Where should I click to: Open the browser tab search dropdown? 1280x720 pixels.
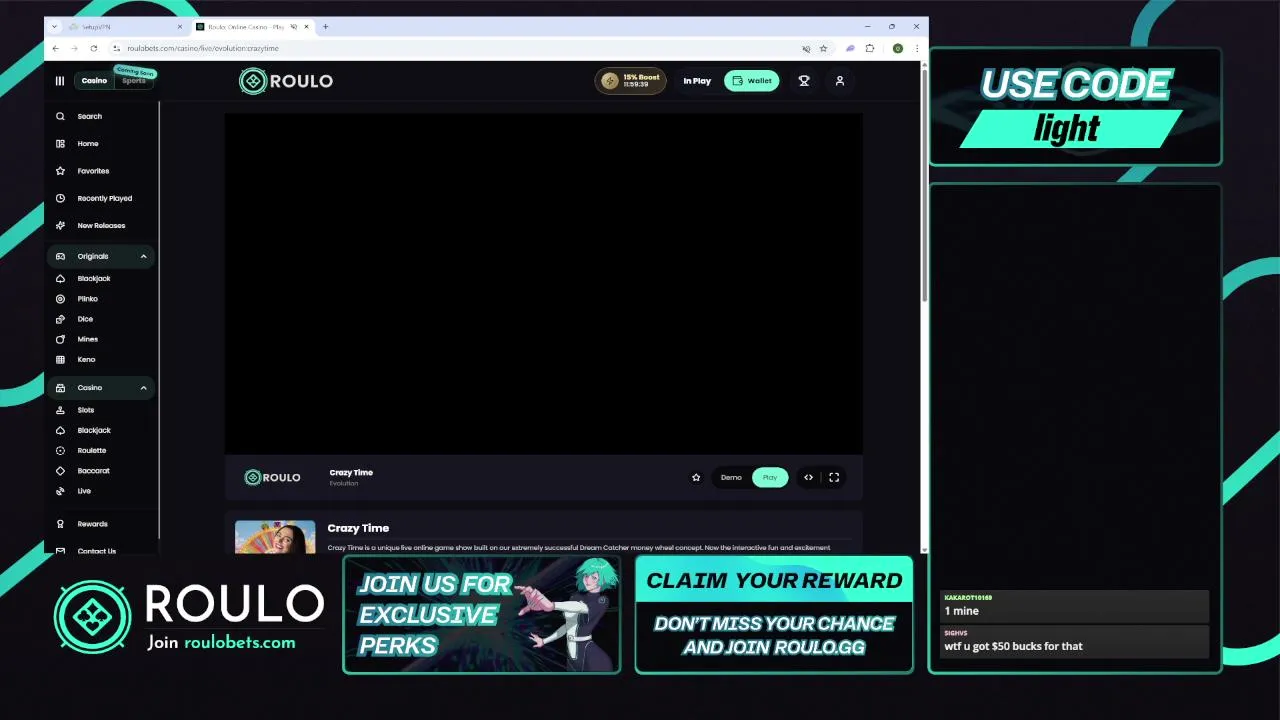click(x=55, y=27)
